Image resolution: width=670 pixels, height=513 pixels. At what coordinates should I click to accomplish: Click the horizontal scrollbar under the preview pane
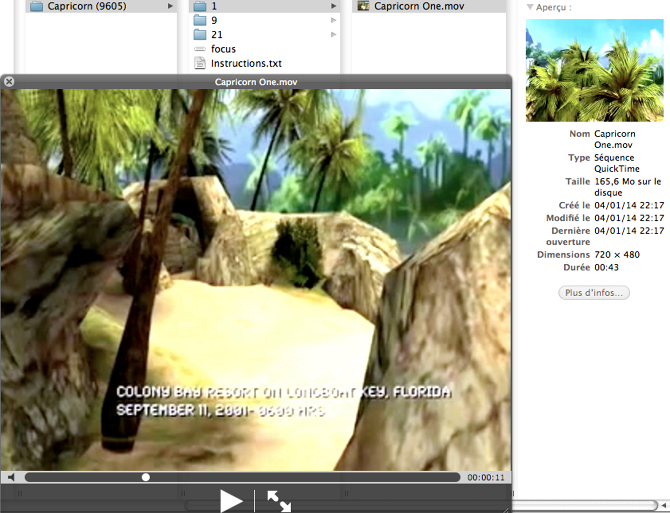click(590, 505)
